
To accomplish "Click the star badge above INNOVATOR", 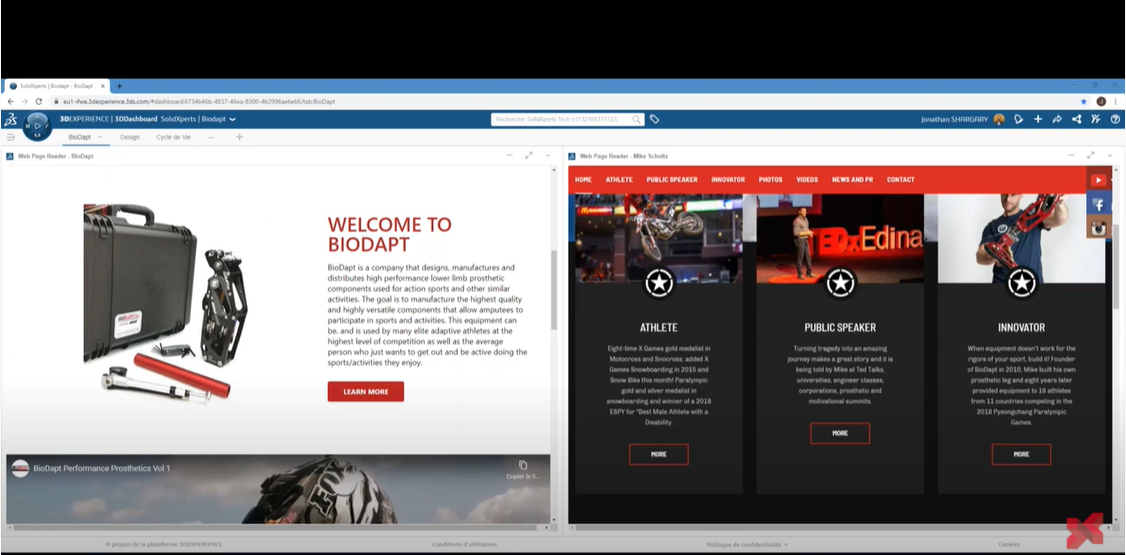I will (x=1021, y=283).
